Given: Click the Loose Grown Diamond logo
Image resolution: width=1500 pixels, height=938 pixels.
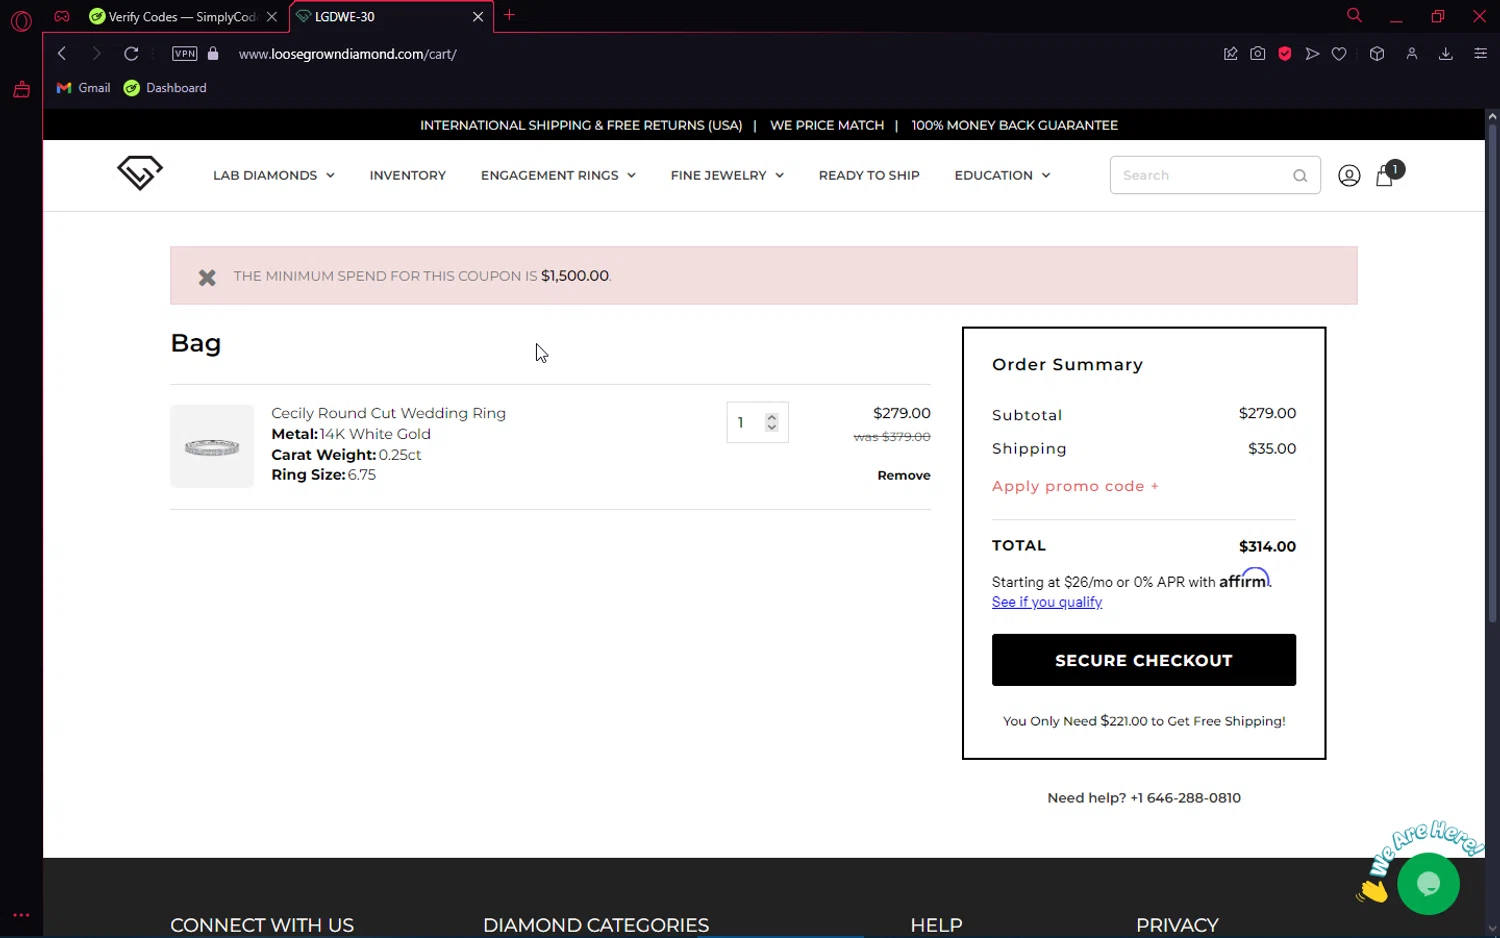Looking at the screenshot, I should point(140,173).
